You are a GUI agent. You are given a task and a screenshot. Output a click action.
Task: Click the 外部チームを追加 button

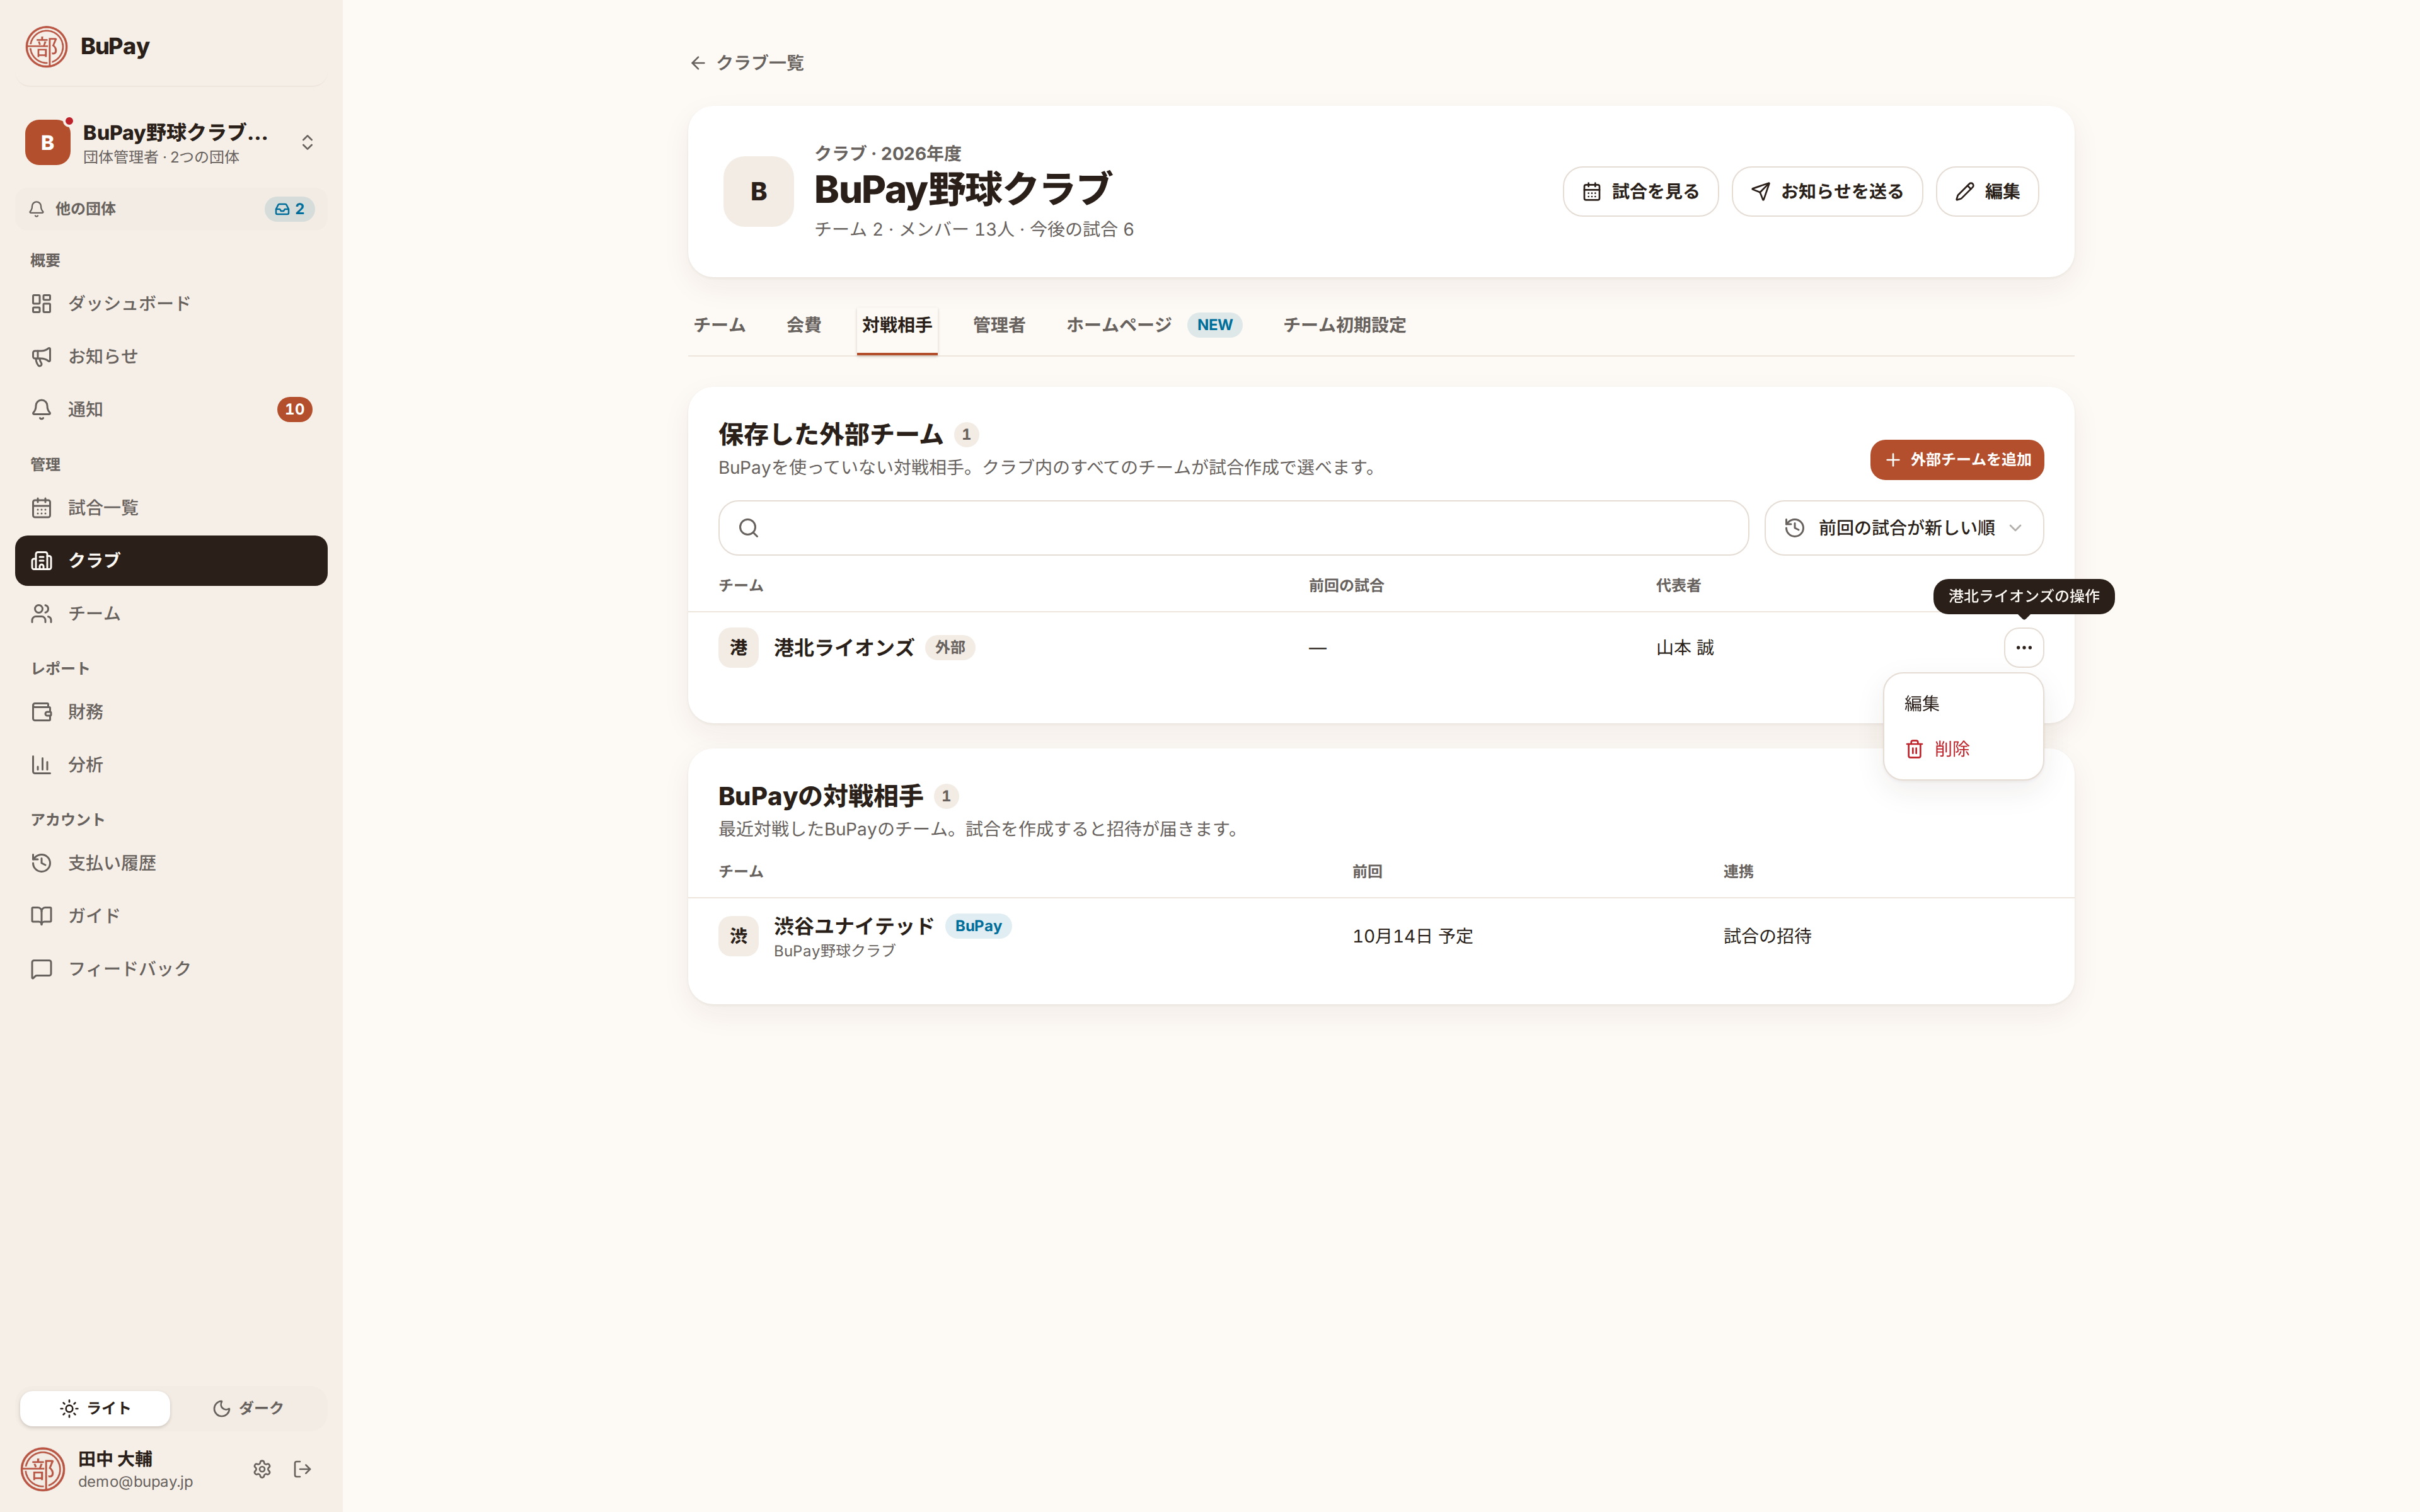1956,460
